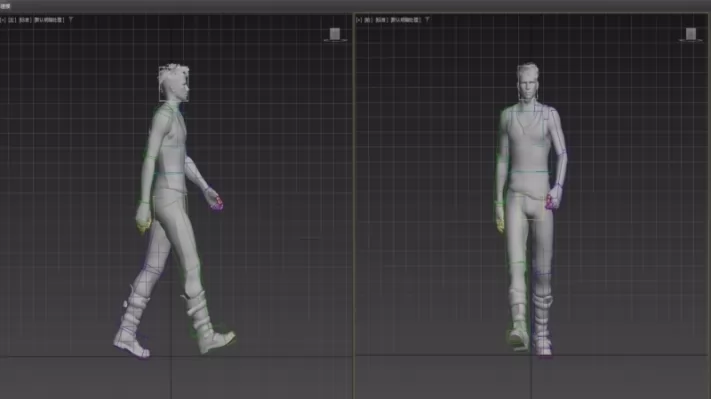
Task: Open the front view name menu of right viewport
Action: click(368, 20)
